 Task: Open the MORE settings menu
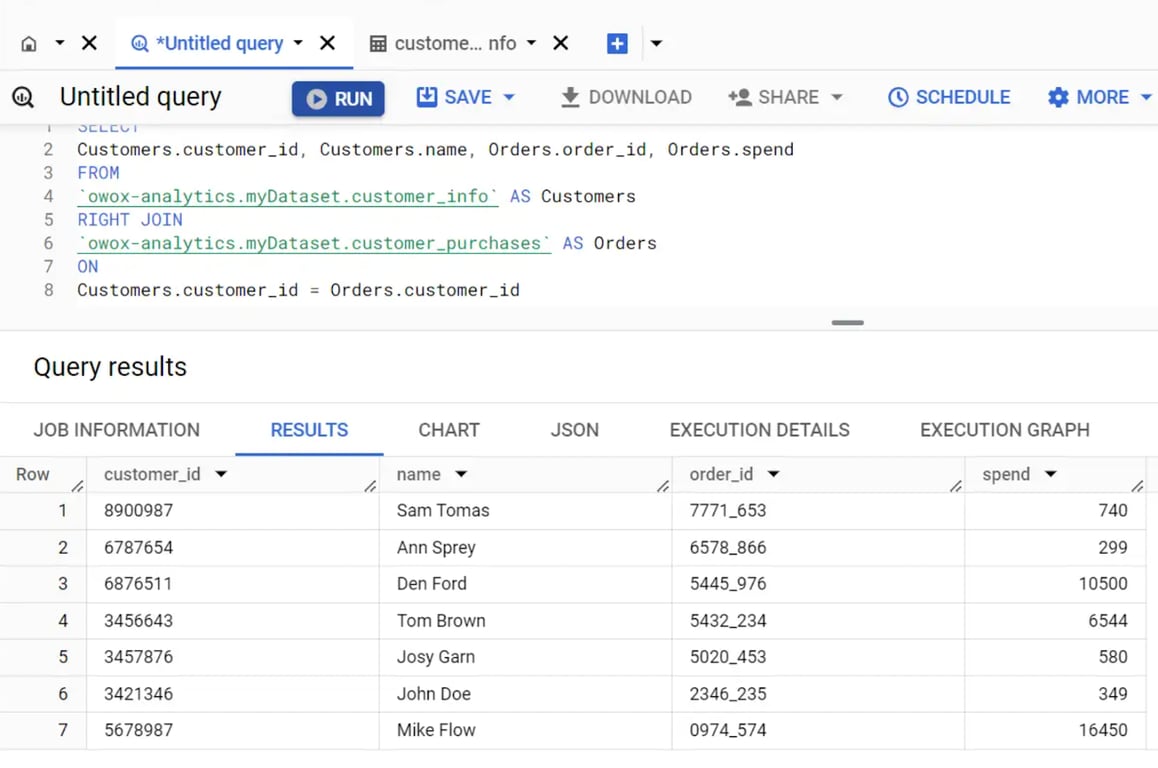1099,97
